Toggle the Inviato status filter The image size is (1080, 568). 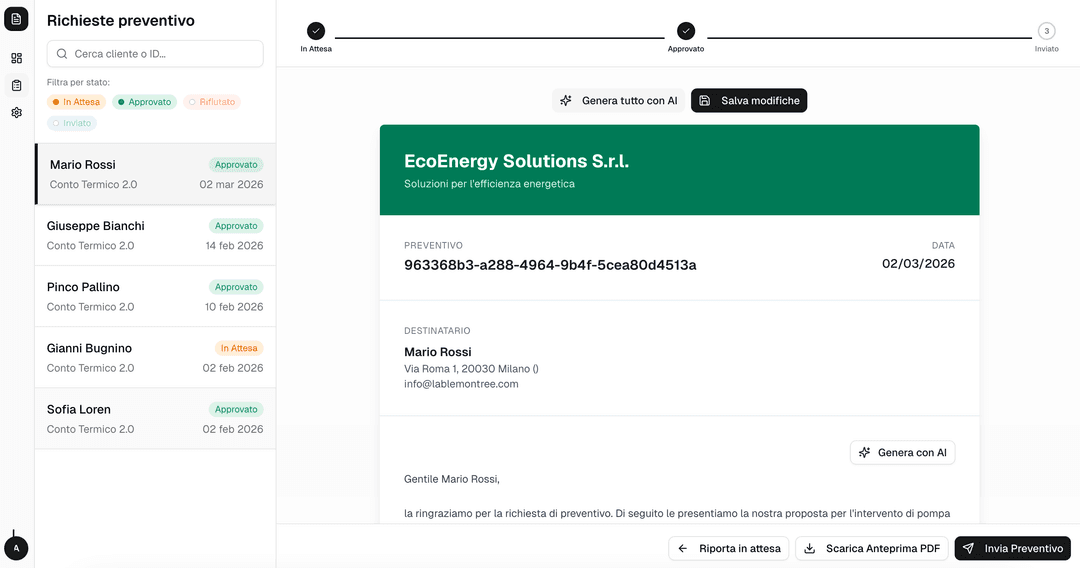72,123
